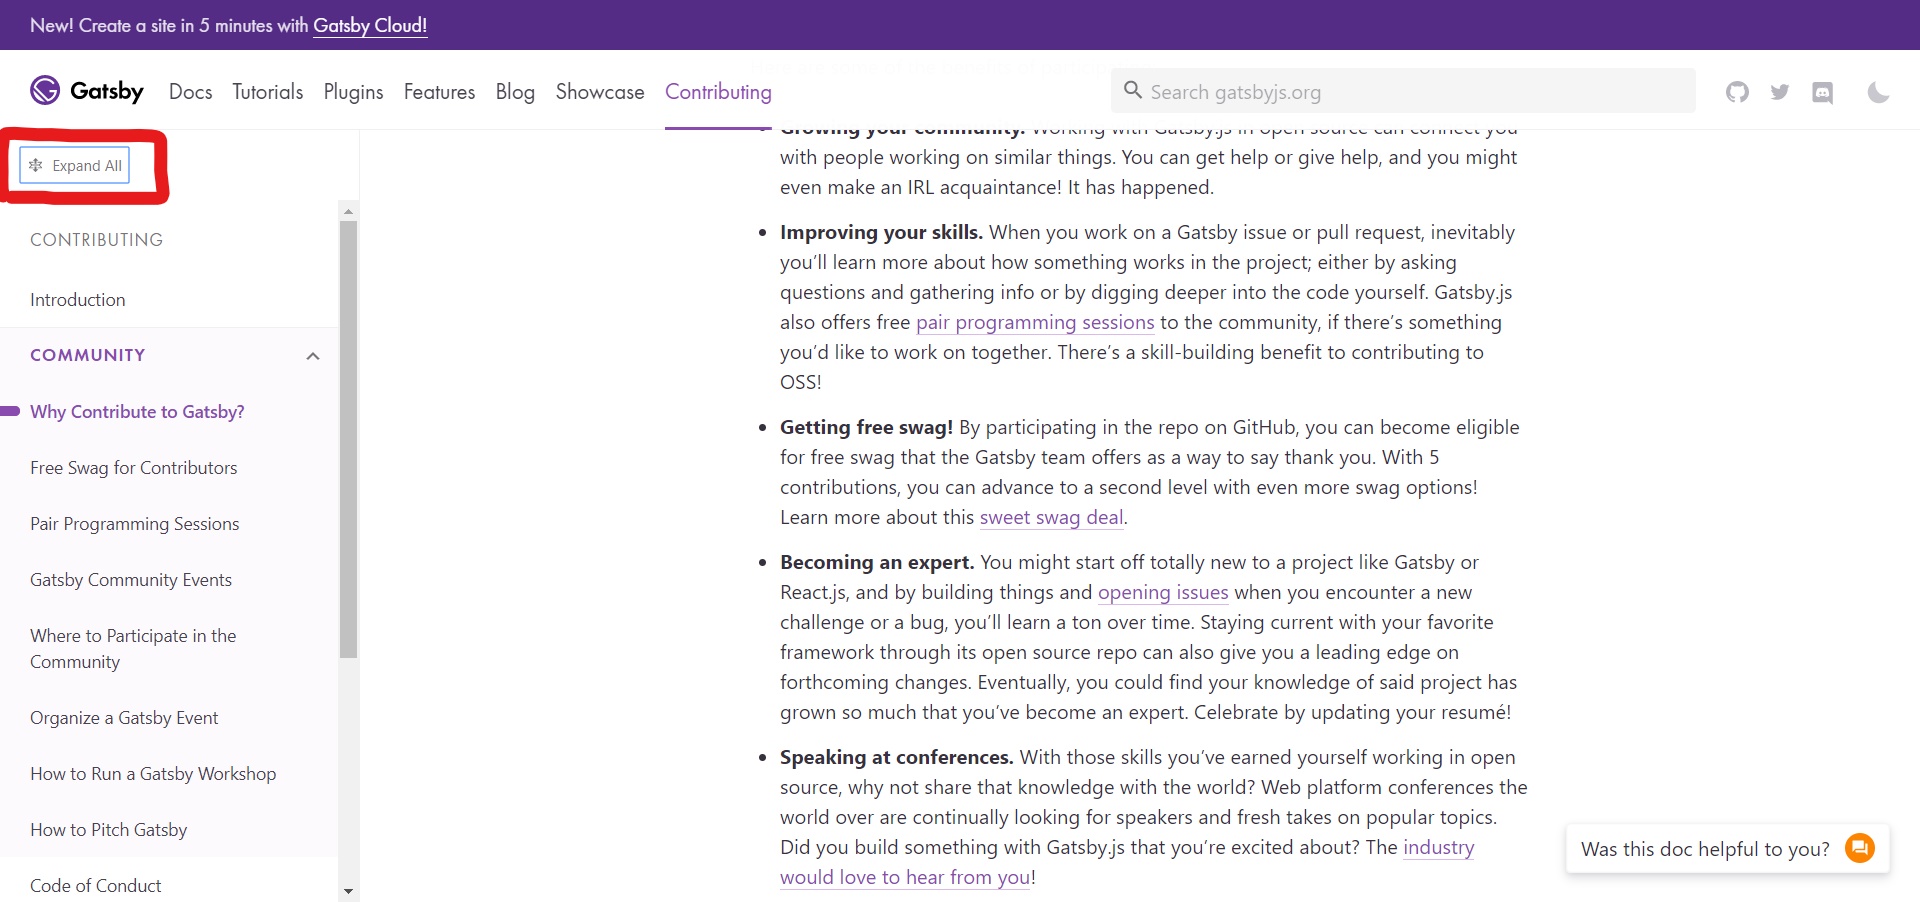This screenshot has width=1920, height=902.
Task: Toggle the Expand All control
Action: (75, 165)
